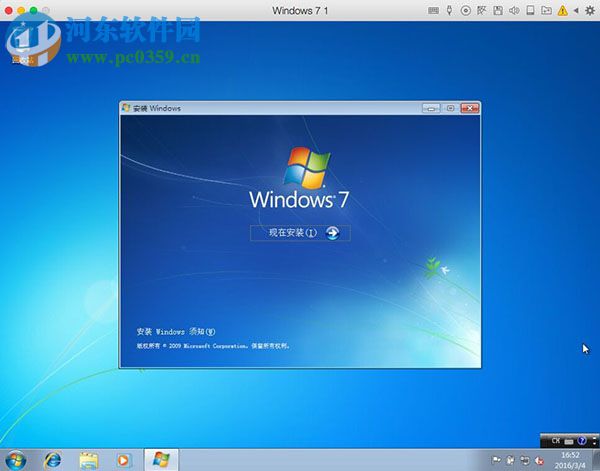Click the yellow warning triangle icon
Image resolution: width=600 pixels, height=471 pixels.
[562, 11]
